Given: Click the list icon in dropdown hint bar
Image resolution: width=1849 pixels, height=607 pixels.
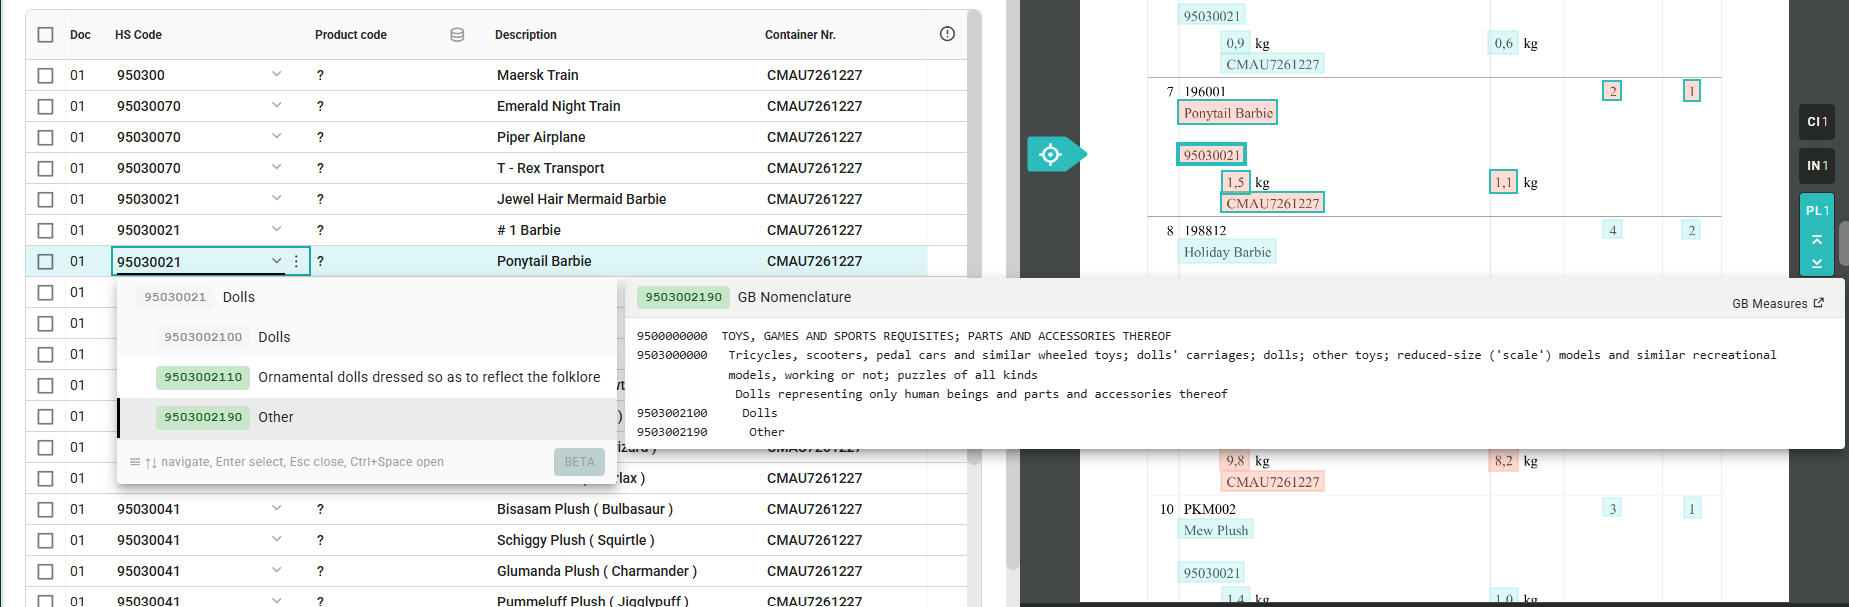Looking at the screenshot, I should tap(135, 462).
